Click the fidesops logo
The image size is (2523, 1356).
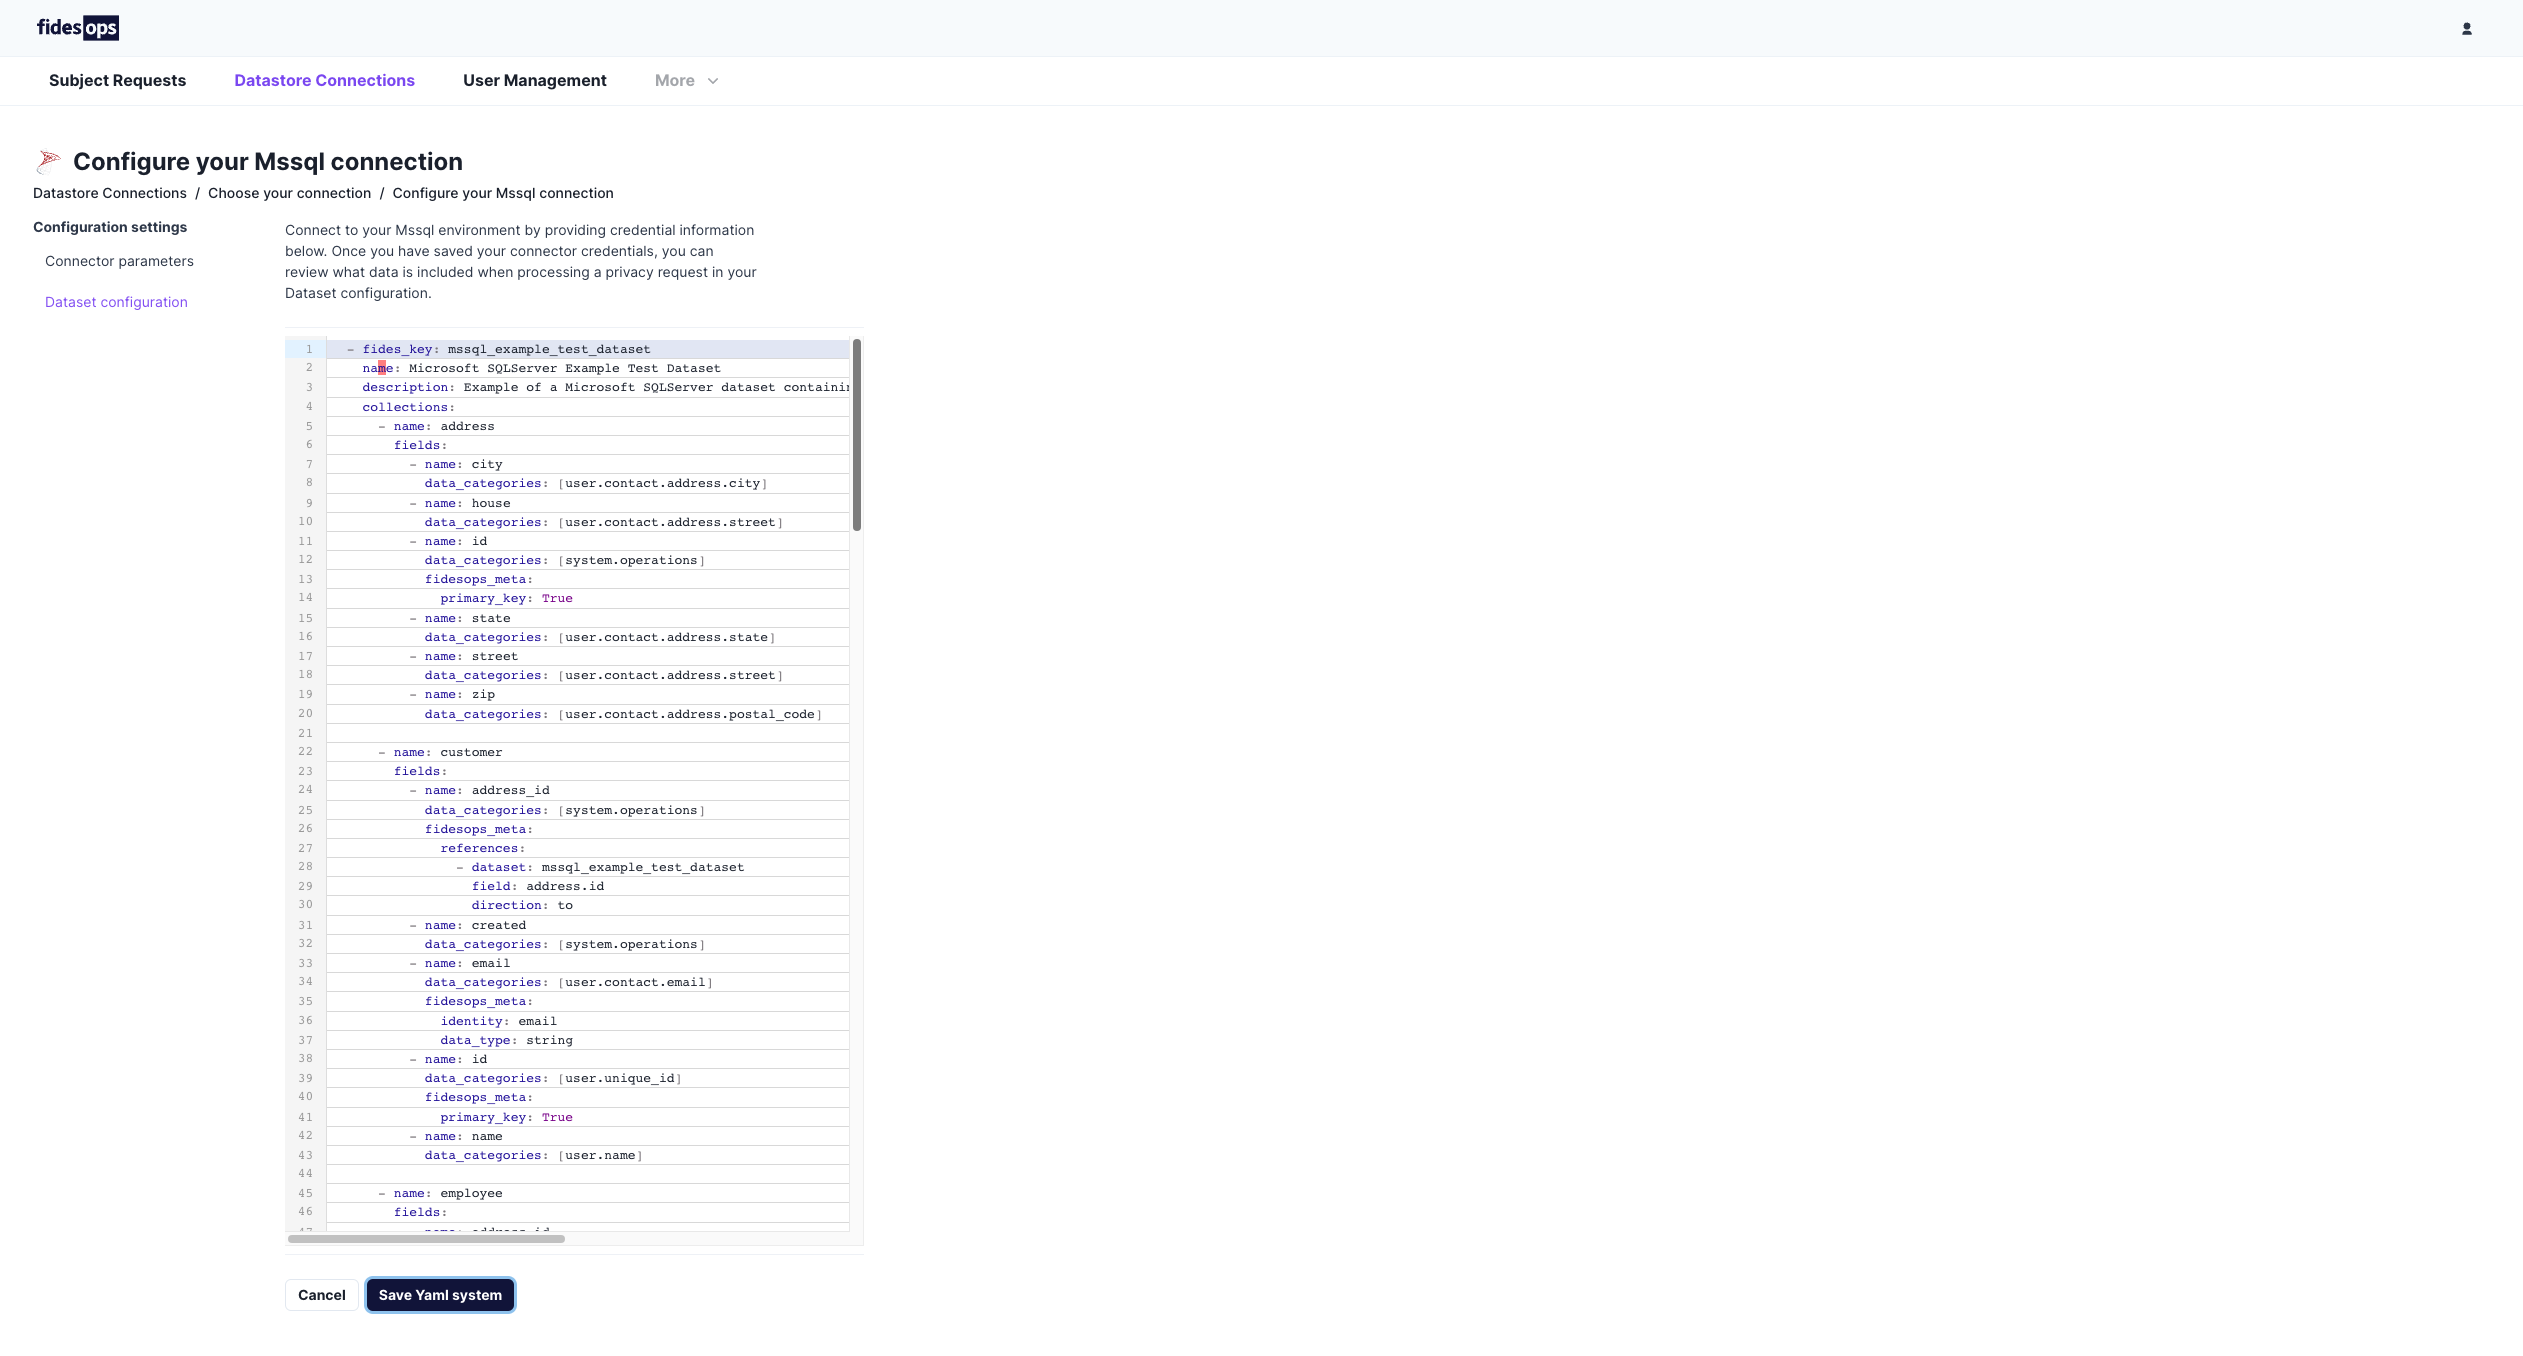78,28
